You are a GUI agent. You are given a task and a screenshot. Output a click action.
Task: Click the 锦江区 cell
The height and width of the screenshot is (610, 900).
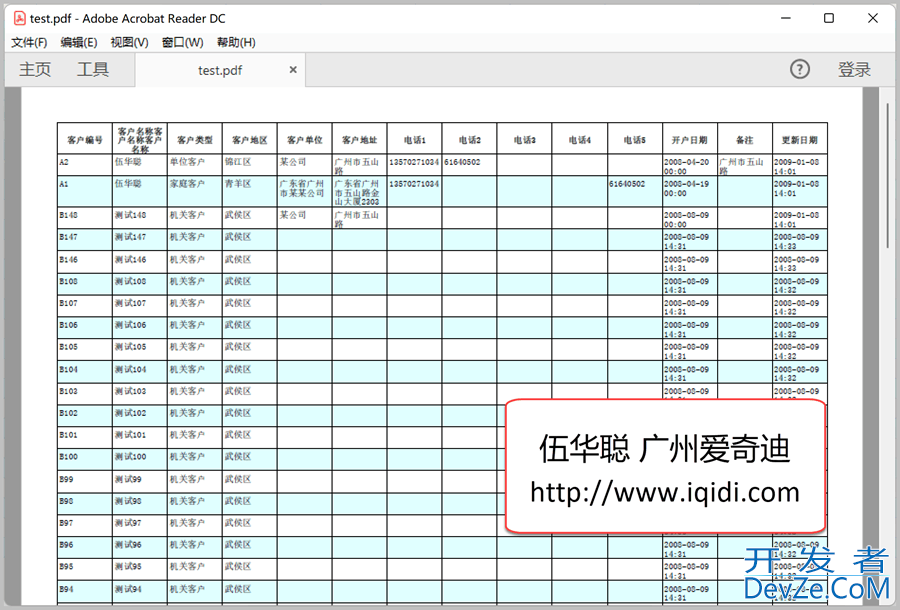250,165
